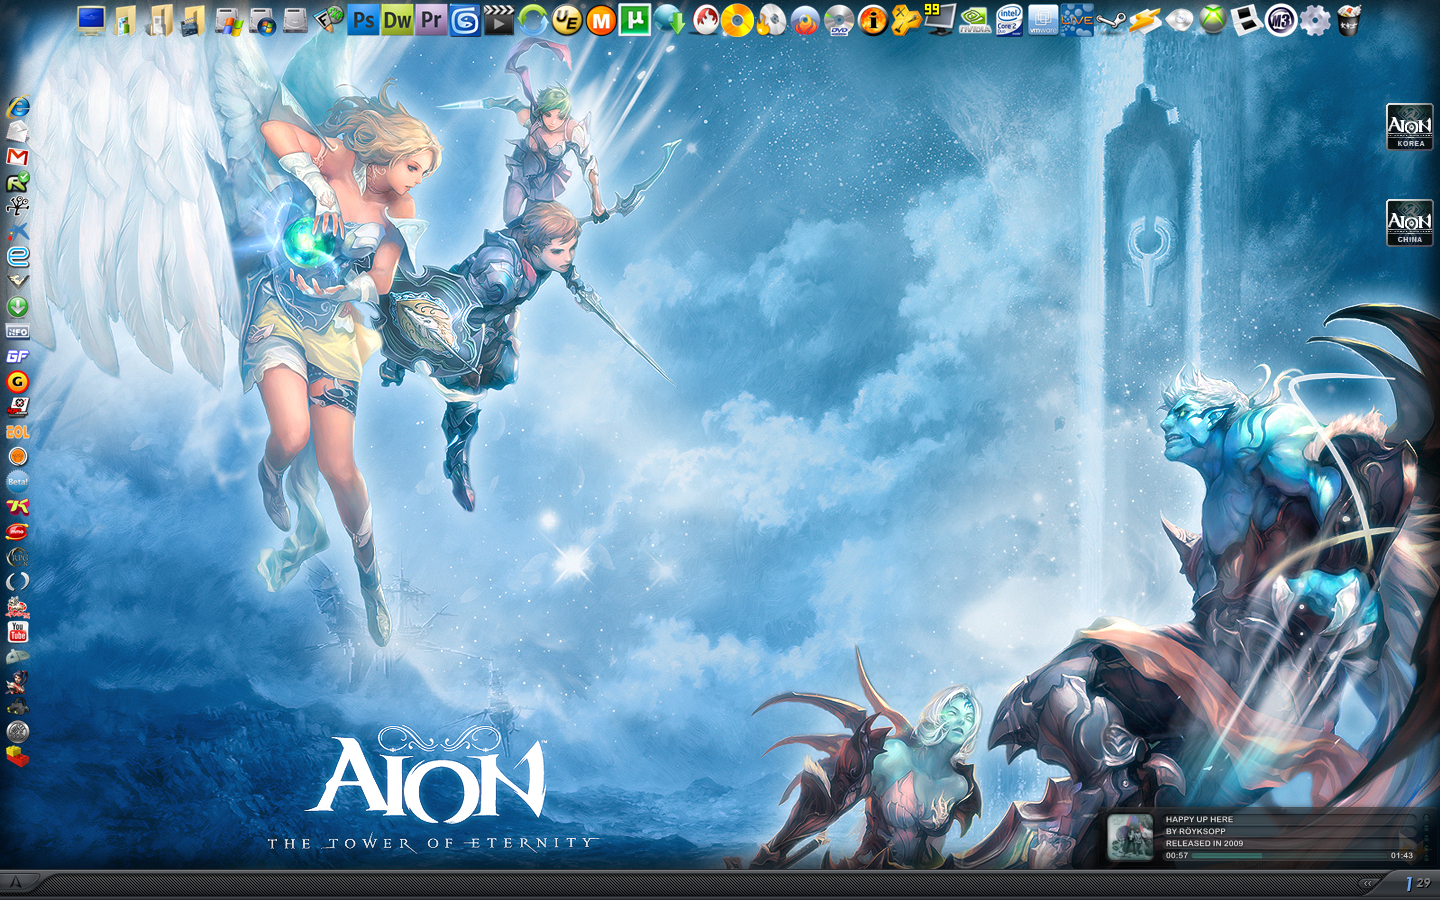
Task: Open the clapperboard video player icon
Action: pos(499,20)
